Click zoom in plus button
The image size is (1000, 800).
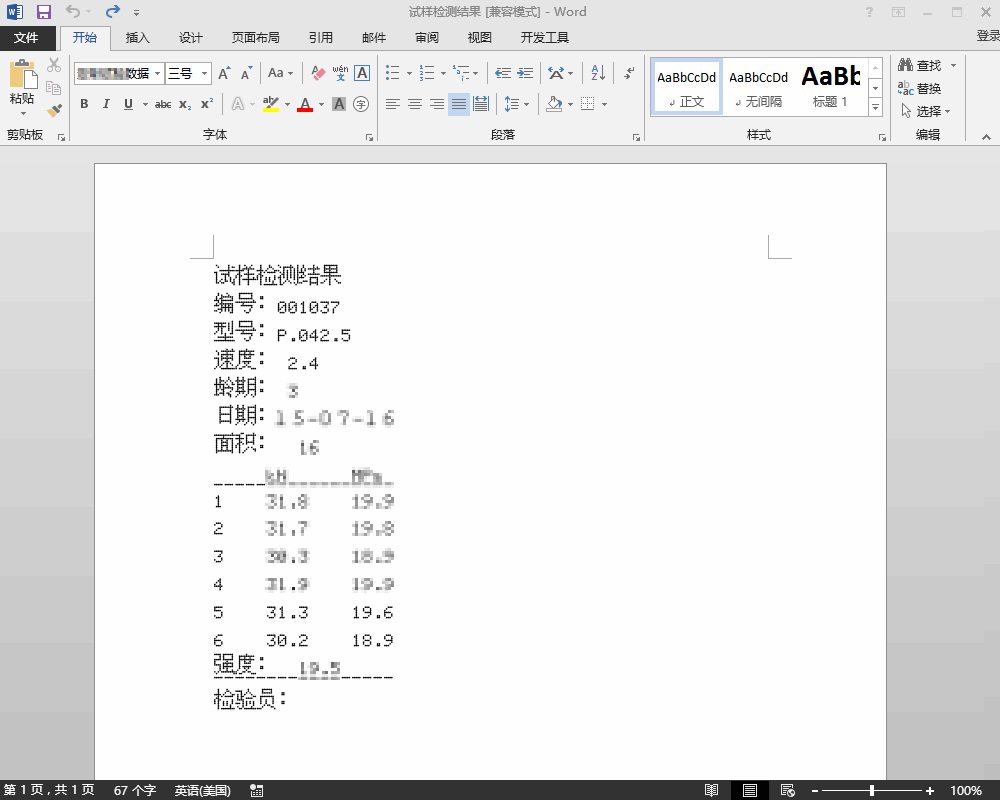(930, 790)
